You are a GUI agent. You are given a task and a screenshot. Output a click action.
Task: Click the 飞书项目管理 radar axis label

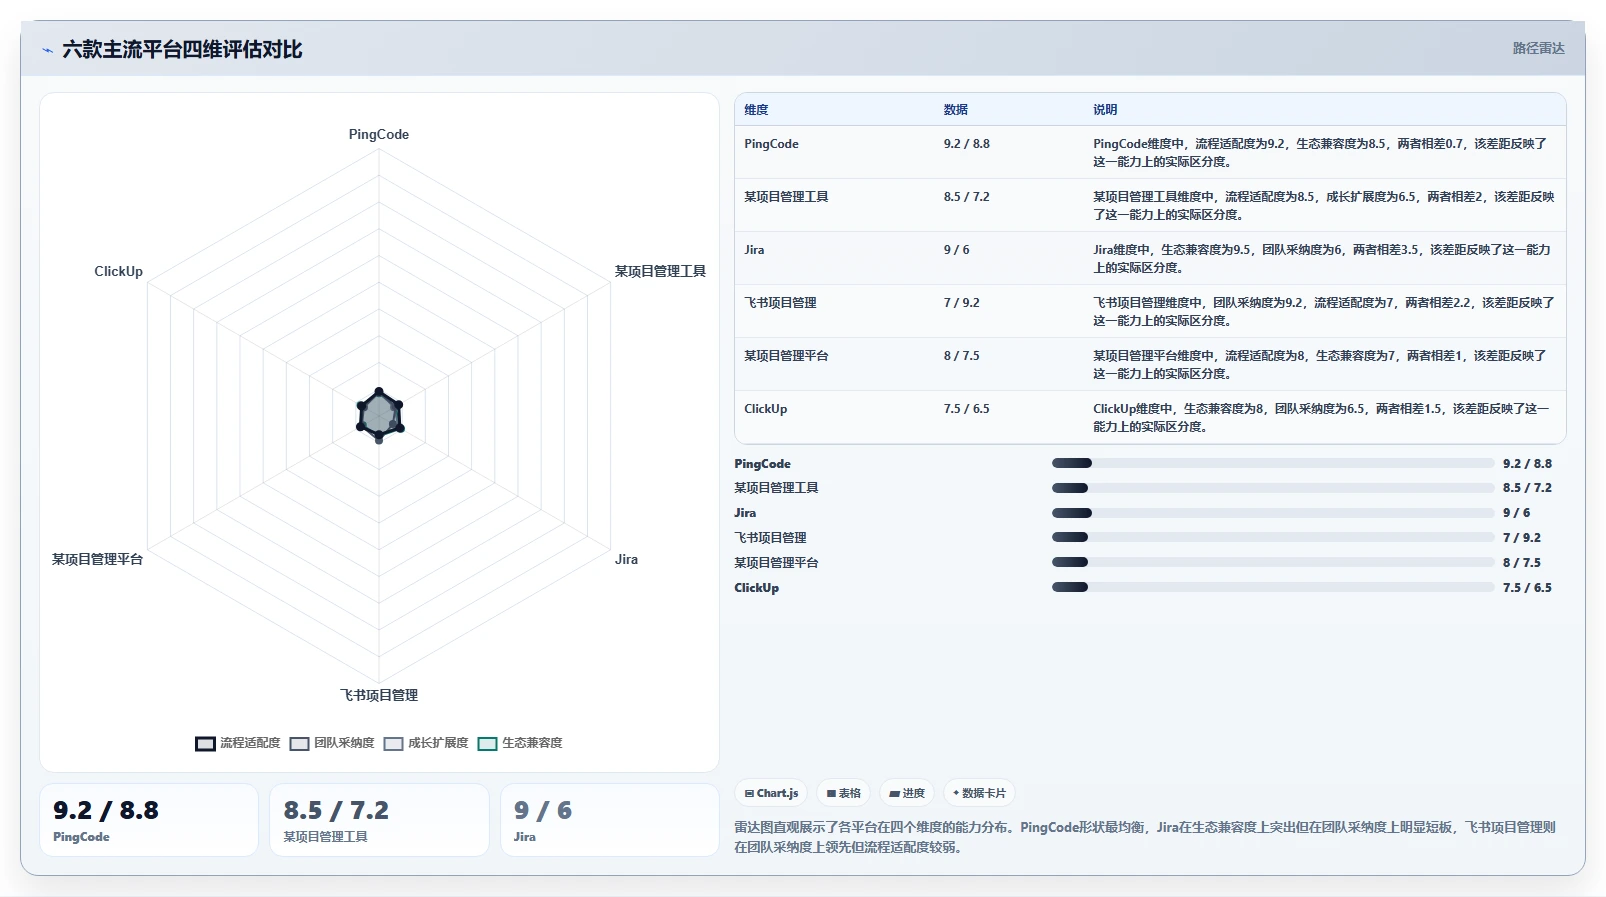[x=379, y=695]
